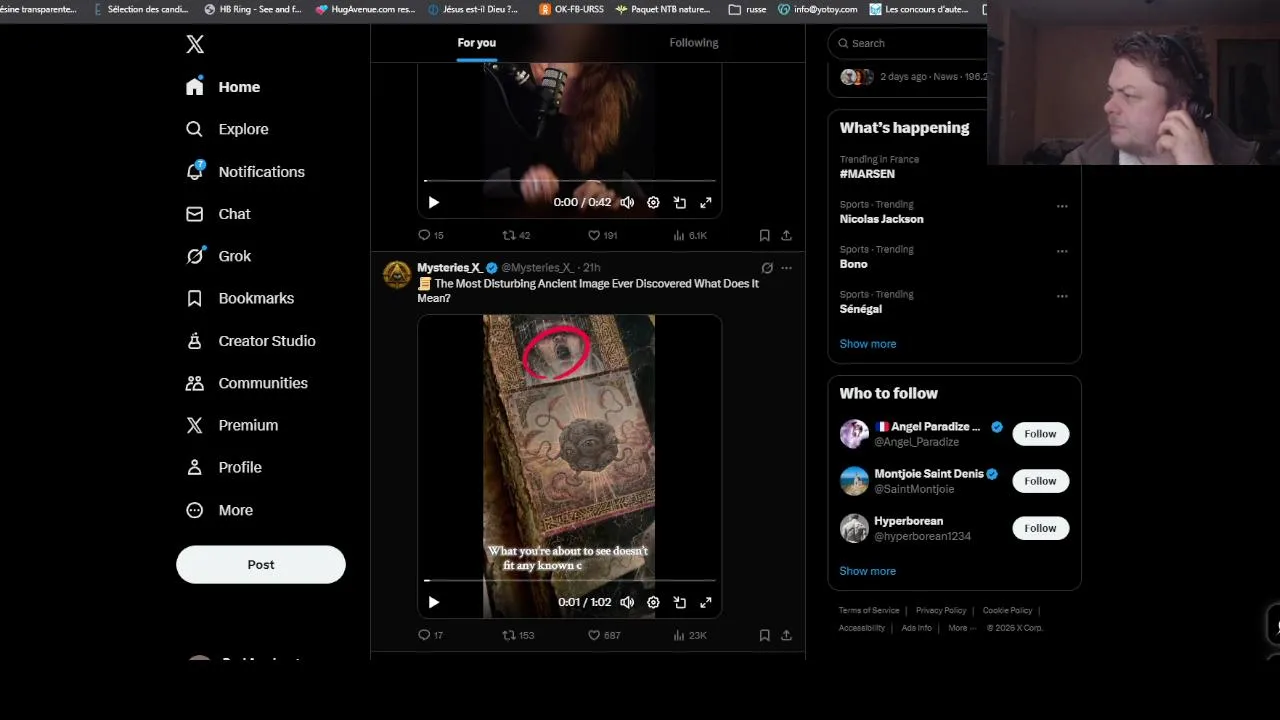Screen dimensions: 1280x720
Task: Bookmark the Mysteries_X_ post
Action: pos(764,635)
